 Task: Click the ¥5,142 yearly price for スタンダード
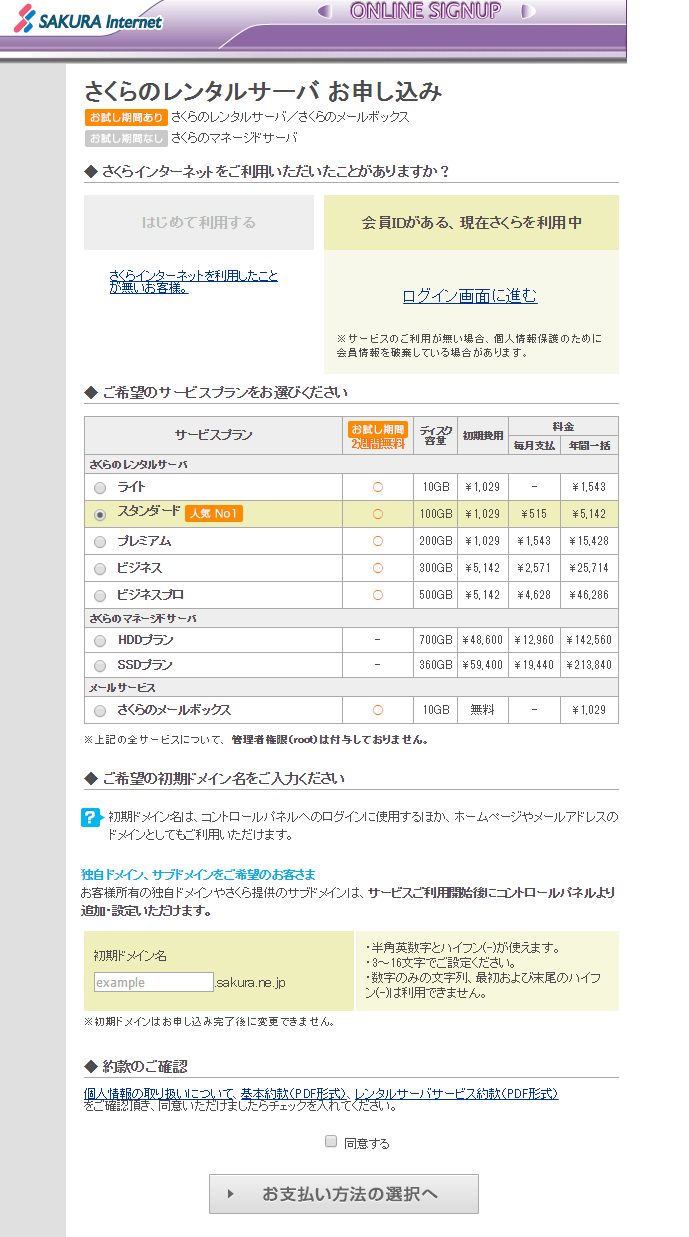click(x=589, y=514)
